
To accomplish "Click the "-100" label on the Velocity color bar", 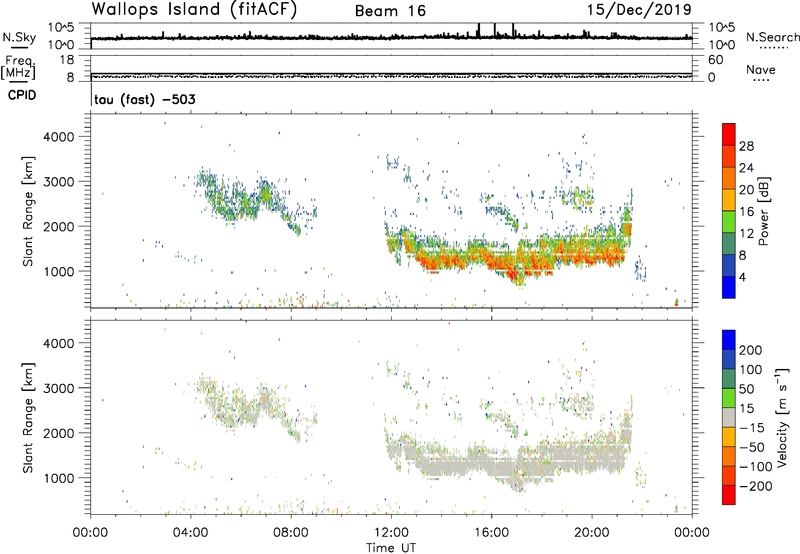I will coord(756,467).
